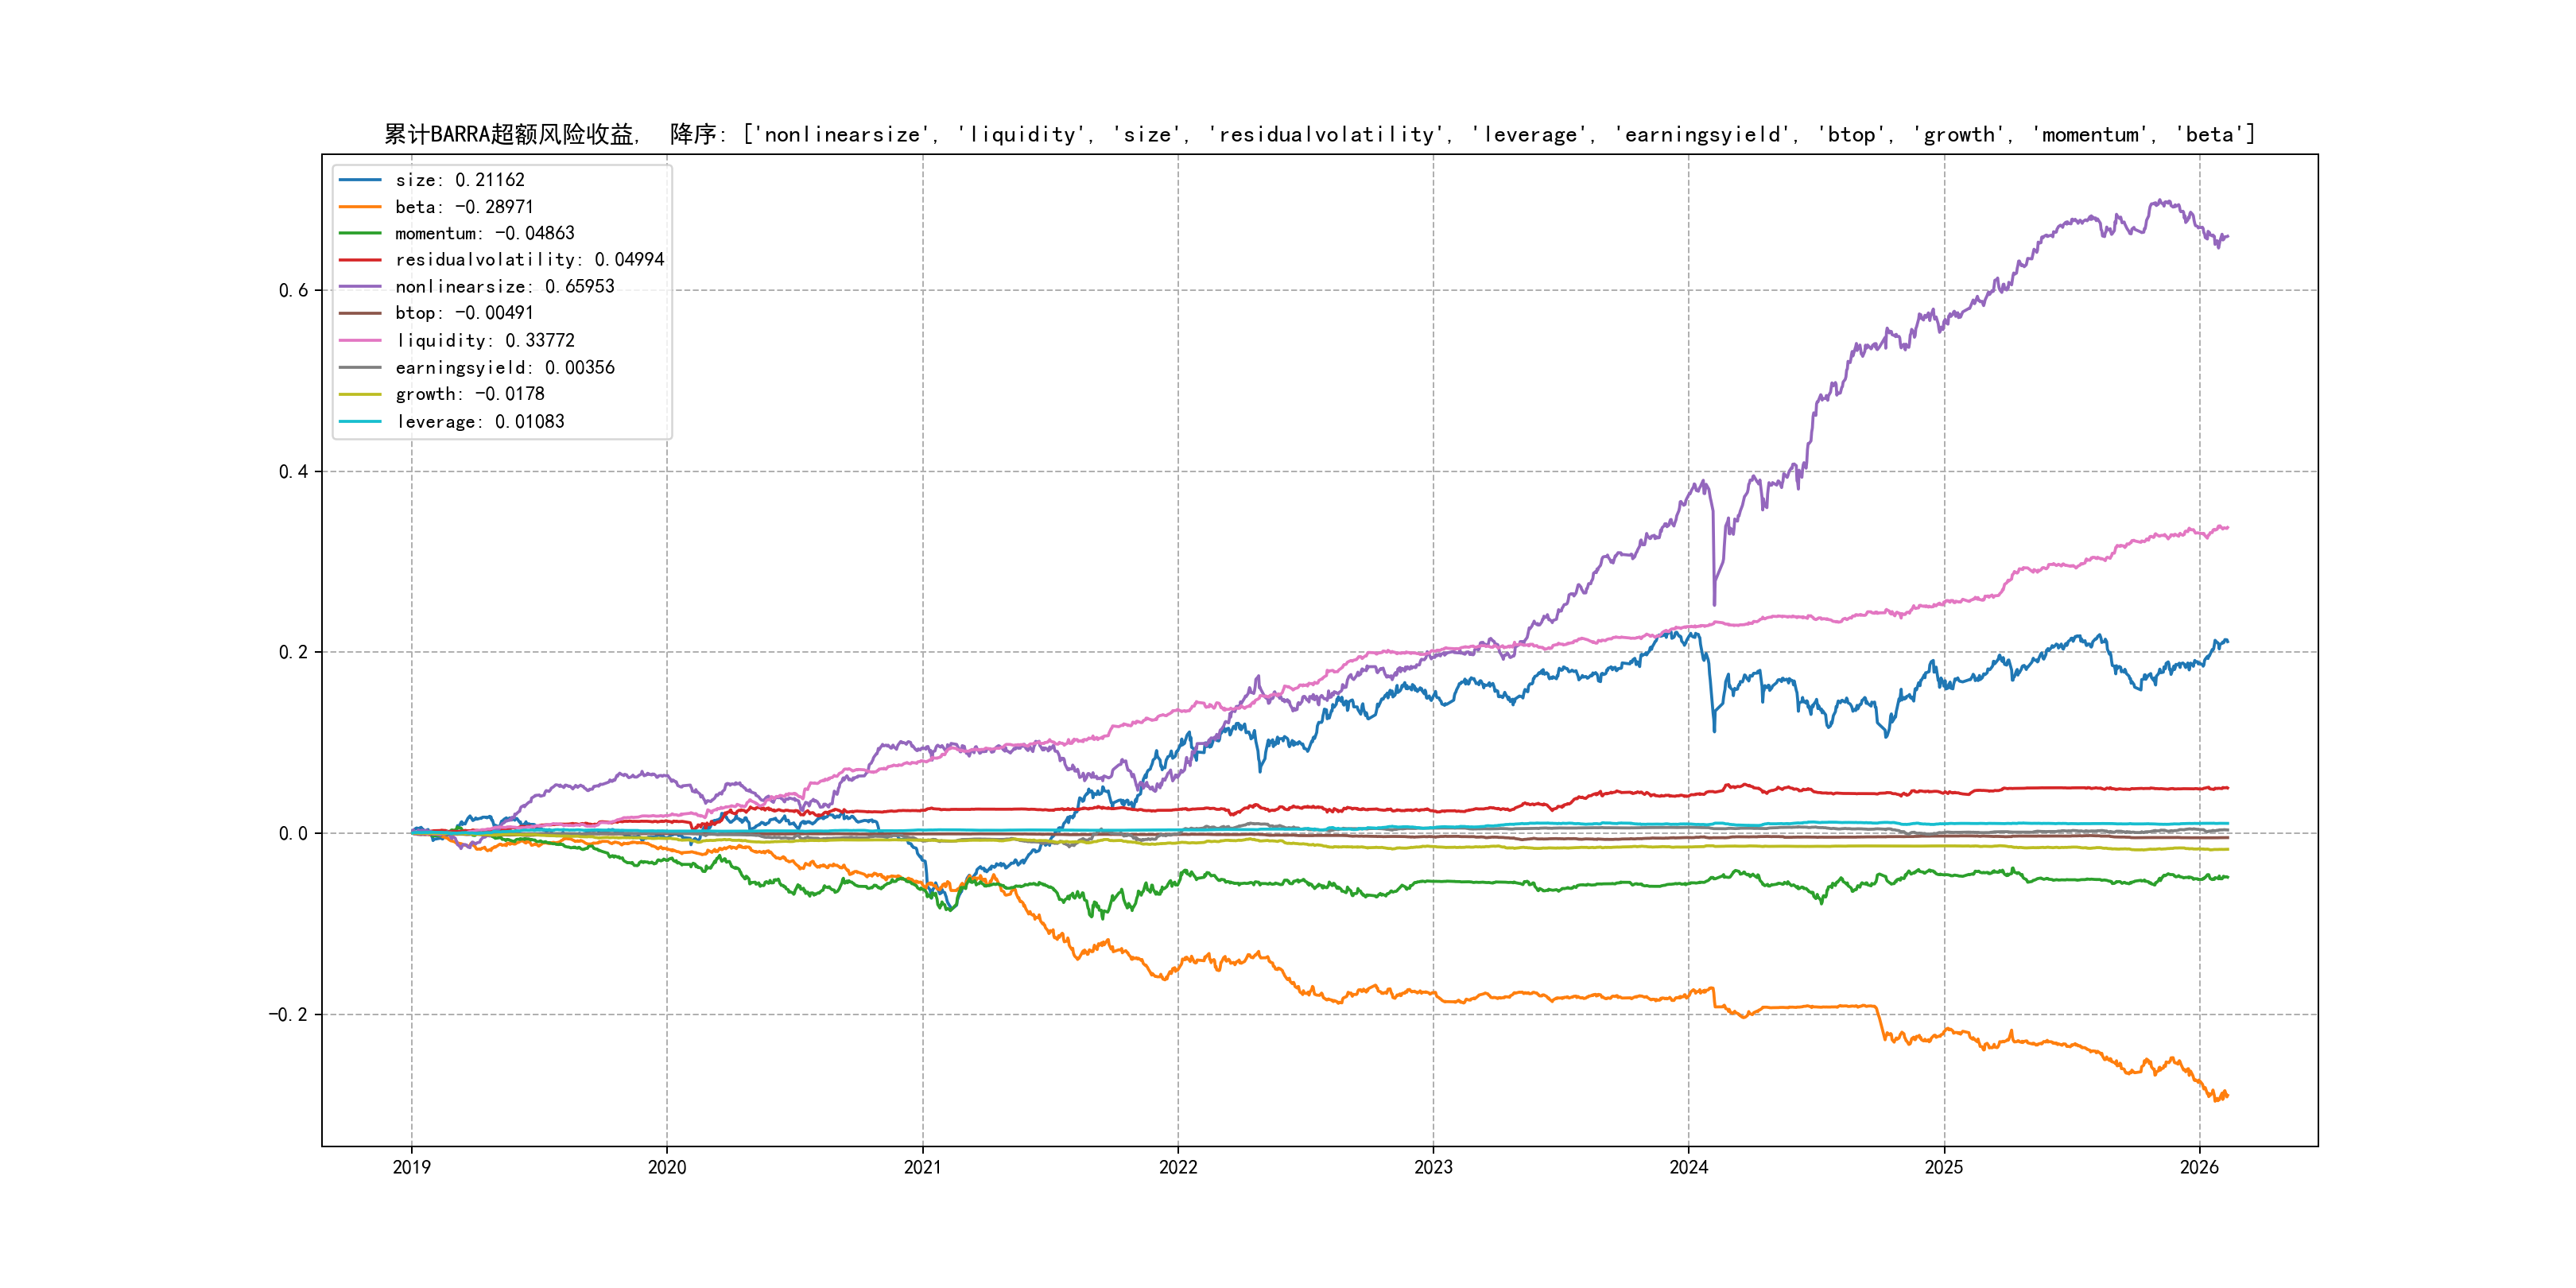Image resolution: width=2576 pixels, height=1288 pixels.
Task: Click the nonlinearsize purple legend line swatch
Action: point(360,287)
